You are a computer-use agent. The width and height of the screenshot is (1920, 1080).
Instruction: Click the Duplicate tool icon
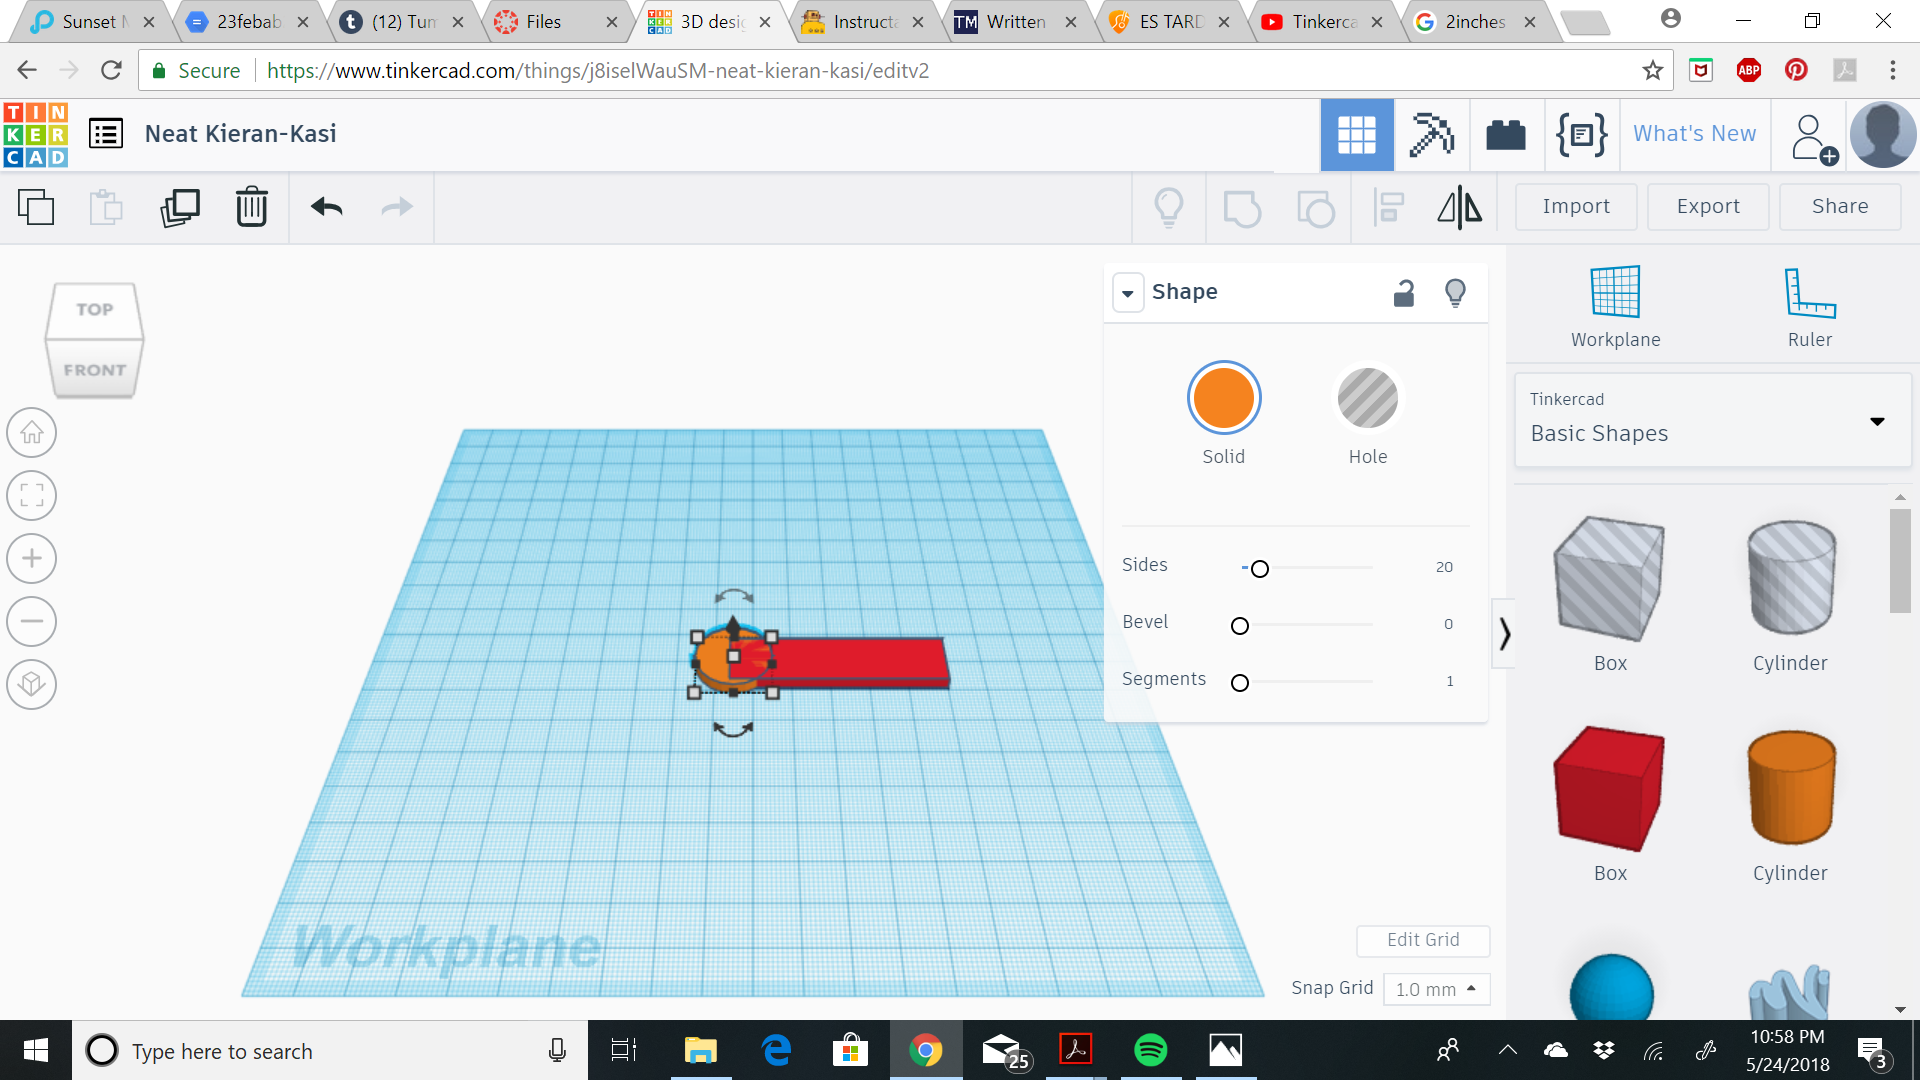(x=180, y=207)
